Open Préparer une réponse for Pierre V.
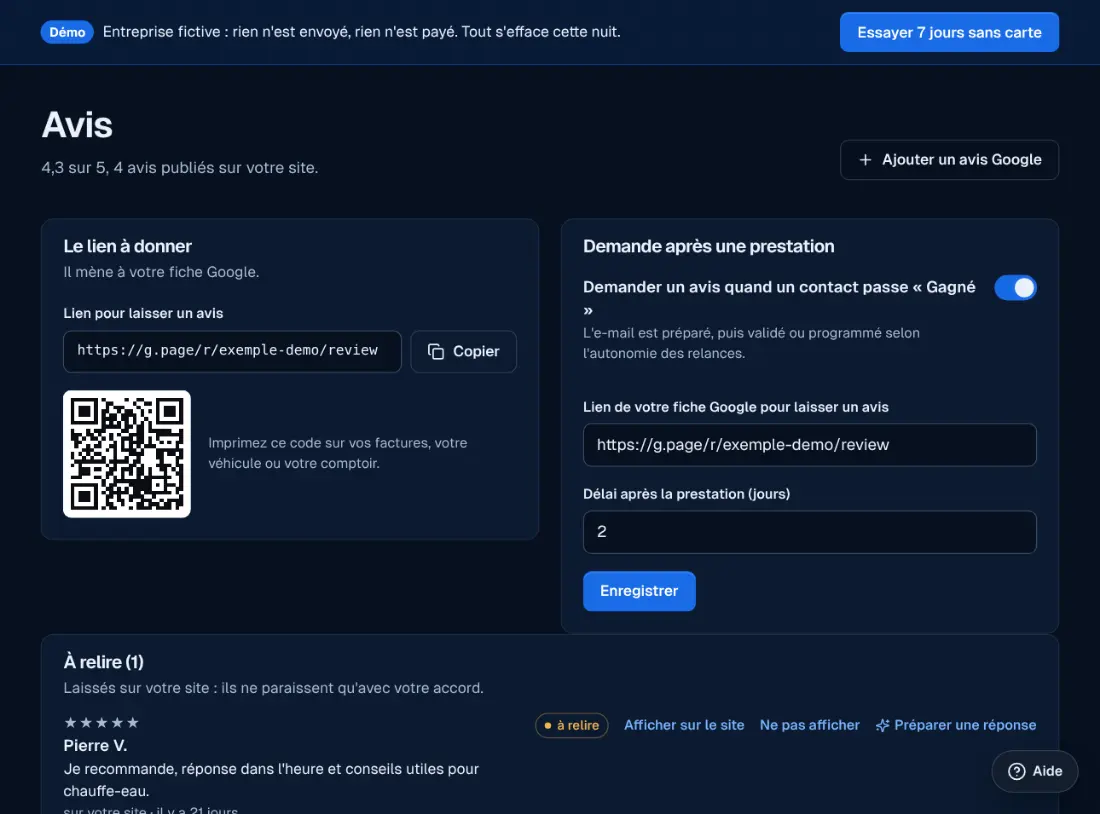Screen dimensions: 1100x814 tap(955, 725)
